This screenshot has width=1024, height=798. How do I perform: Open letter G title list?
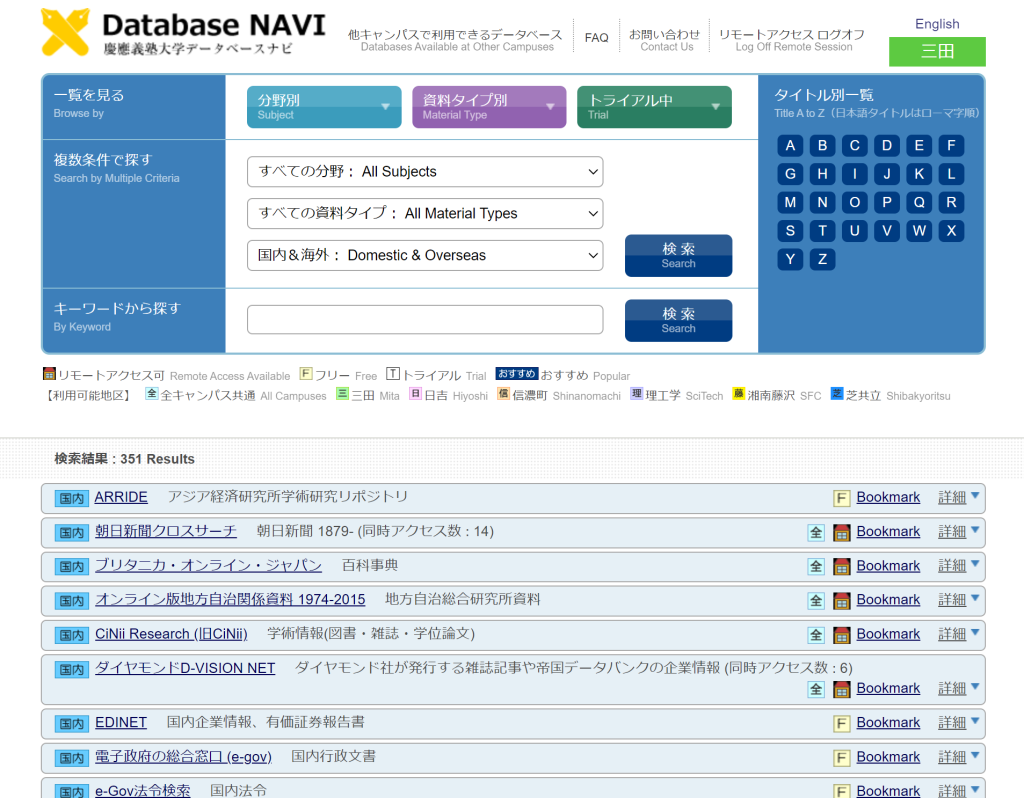(x=790, y=174)
